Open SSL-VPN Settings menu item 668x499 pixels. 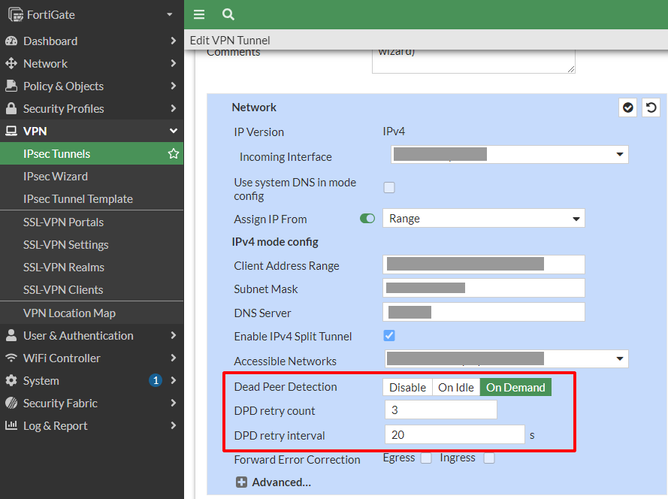pyautogui.click(x=66, y=245)
